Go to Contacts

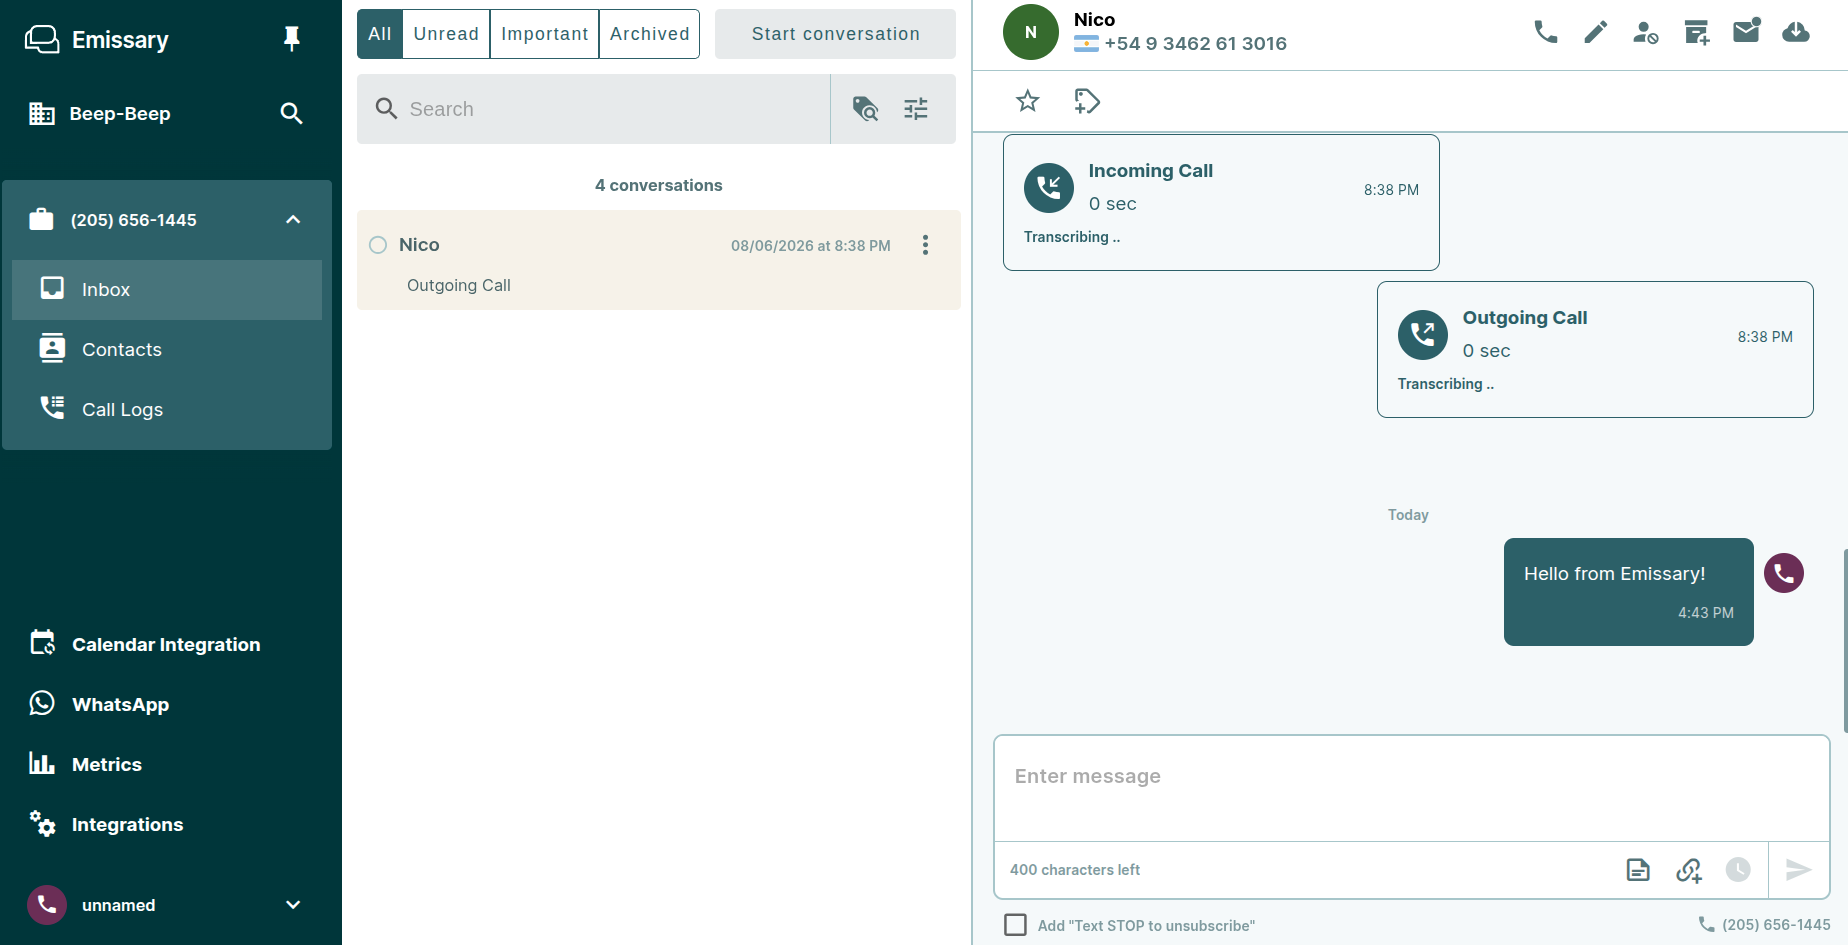tap(167, 349)
